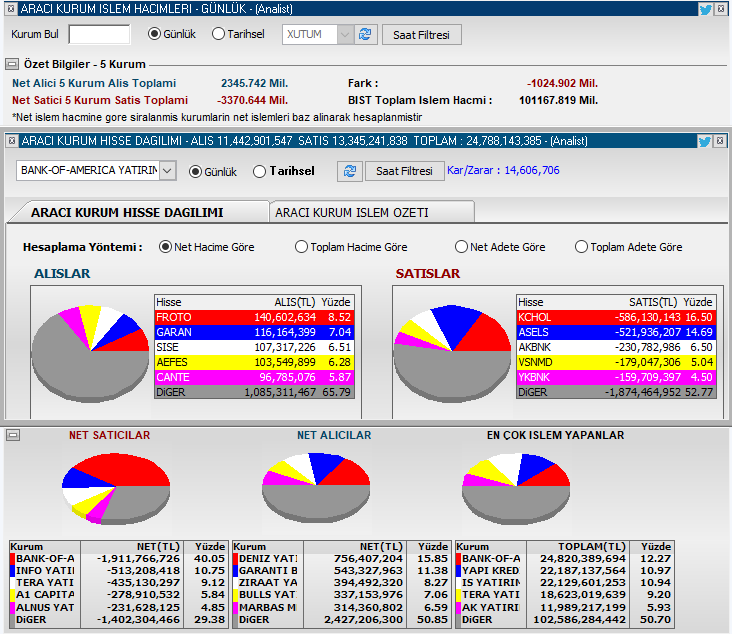Viewport: 732px width, 634px height.
Task: Click Saat Filtresi button in lower panel
Action: (x=404, y=171)
